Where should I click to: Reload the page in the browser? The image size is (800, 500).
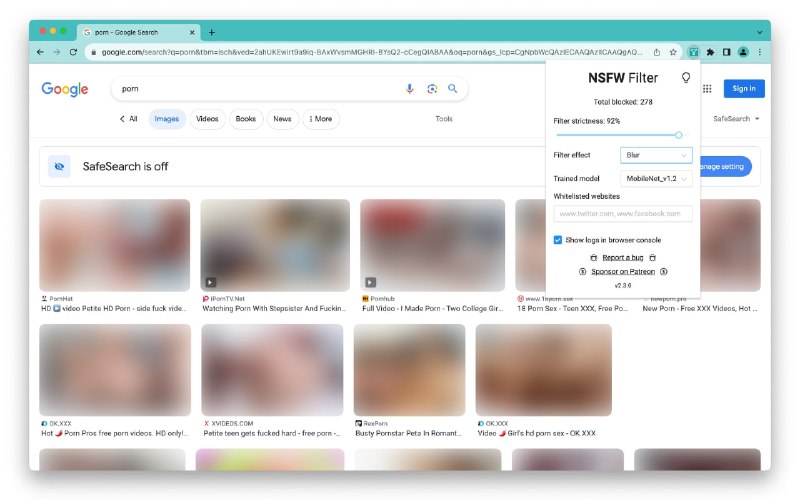73,52
